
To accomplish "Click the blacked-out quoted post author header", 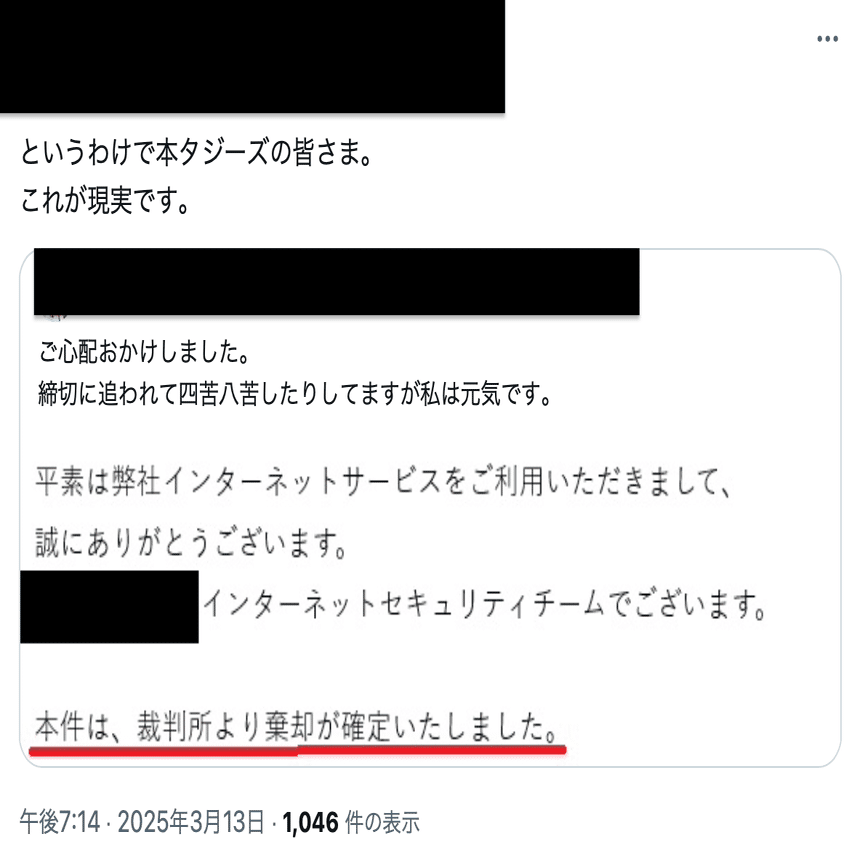I will 337,281.
